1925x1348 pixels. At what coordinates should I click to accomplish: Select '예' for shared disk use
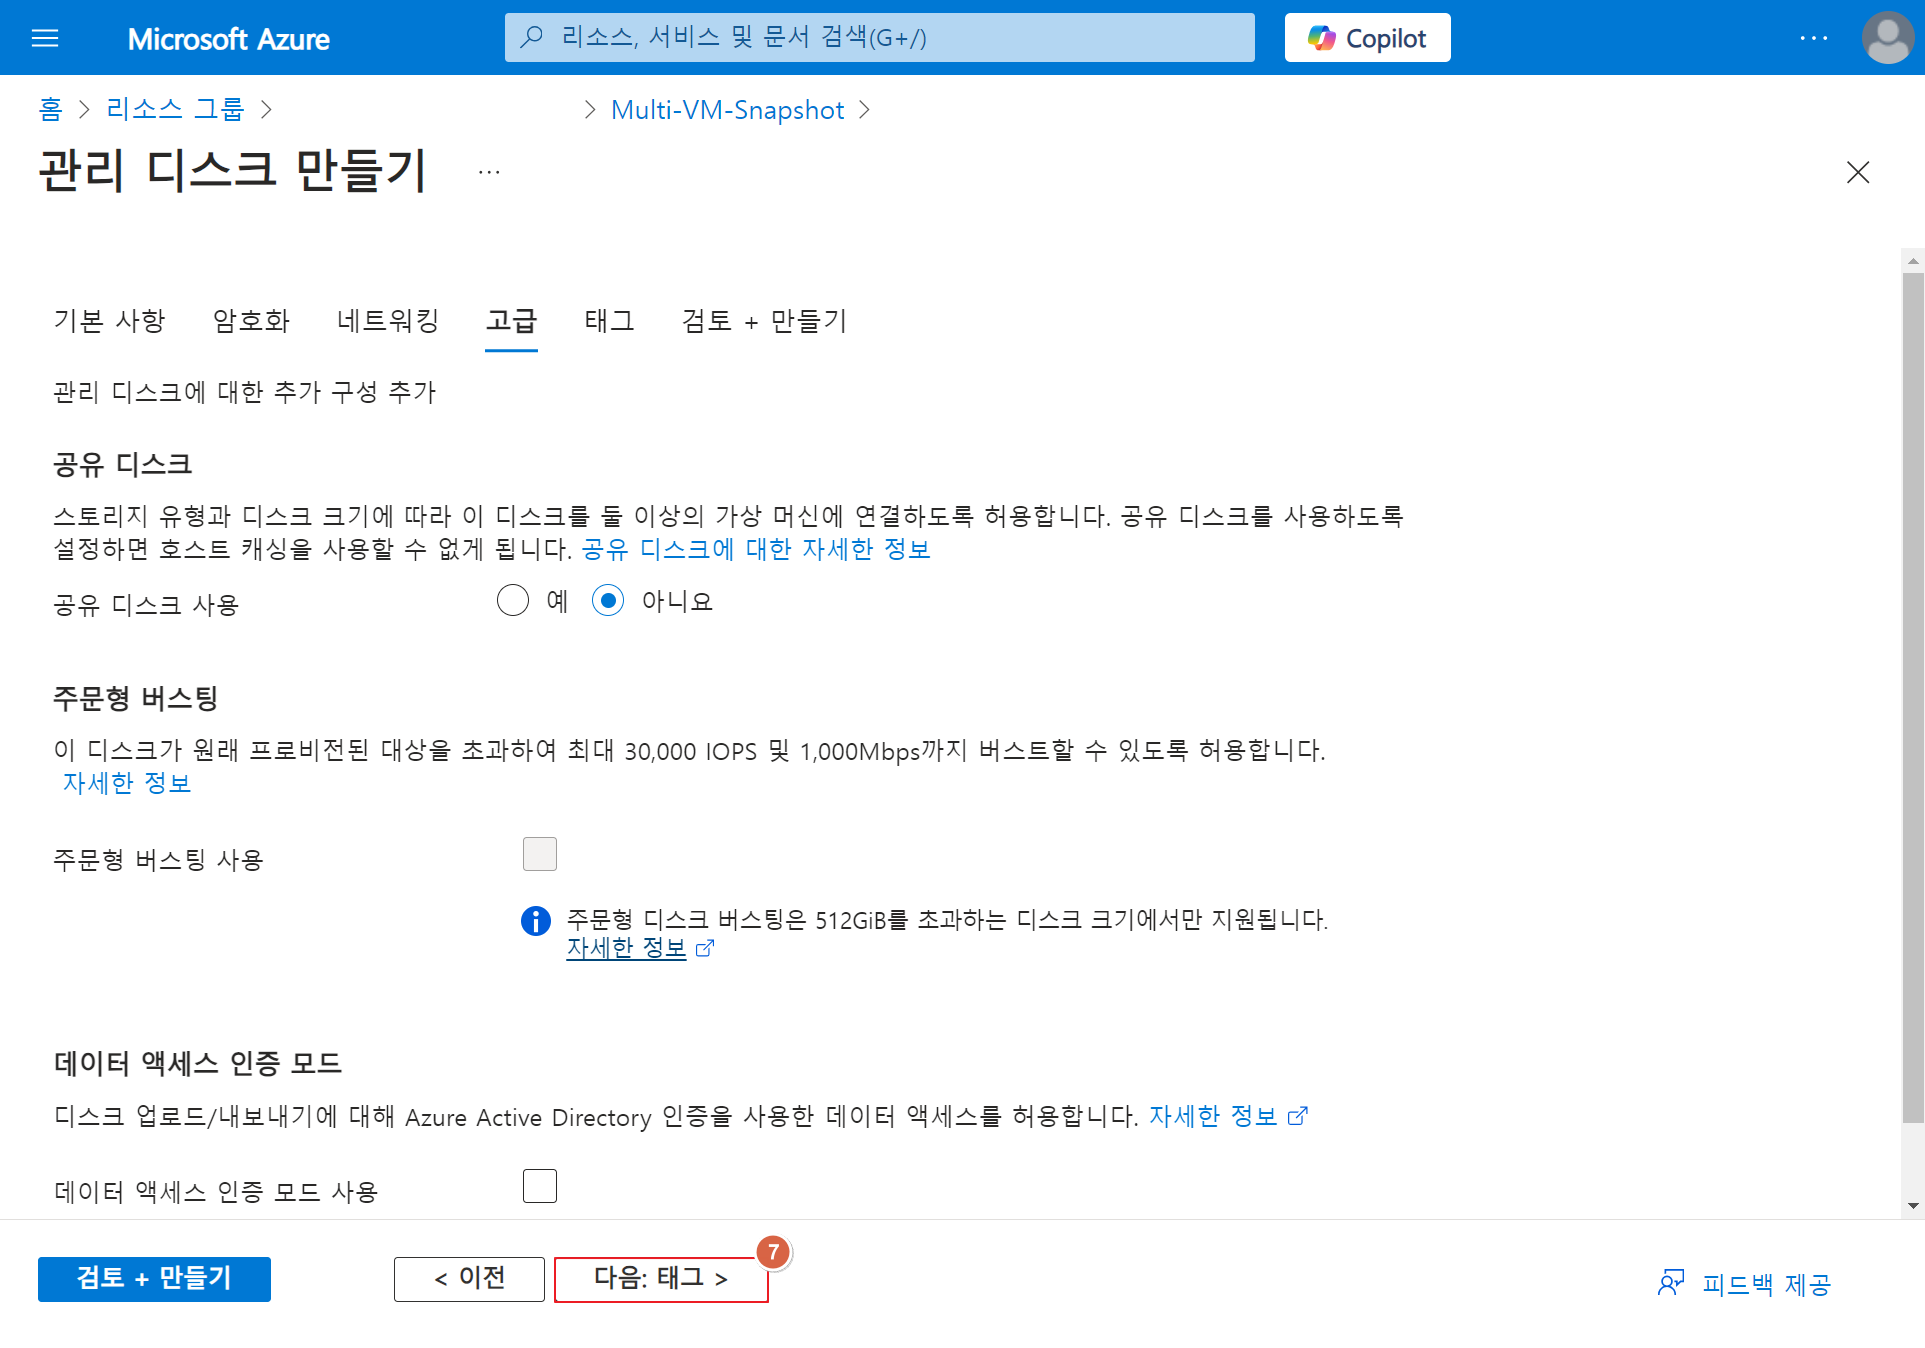[513, 601]
